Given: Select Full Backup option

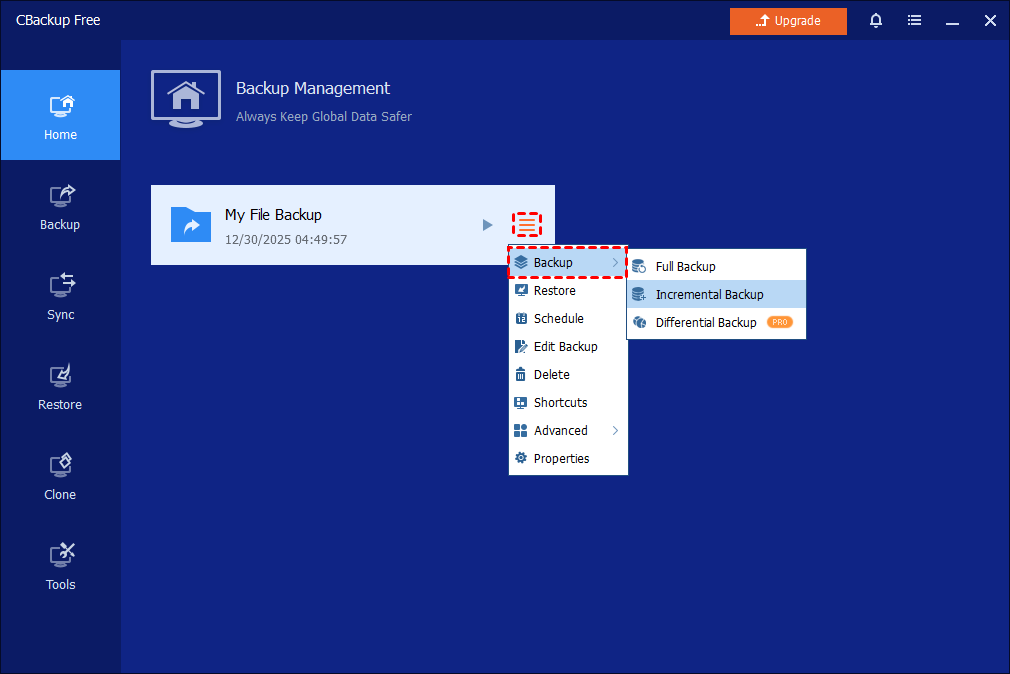Looking at the screenshot, I should 685,266.
